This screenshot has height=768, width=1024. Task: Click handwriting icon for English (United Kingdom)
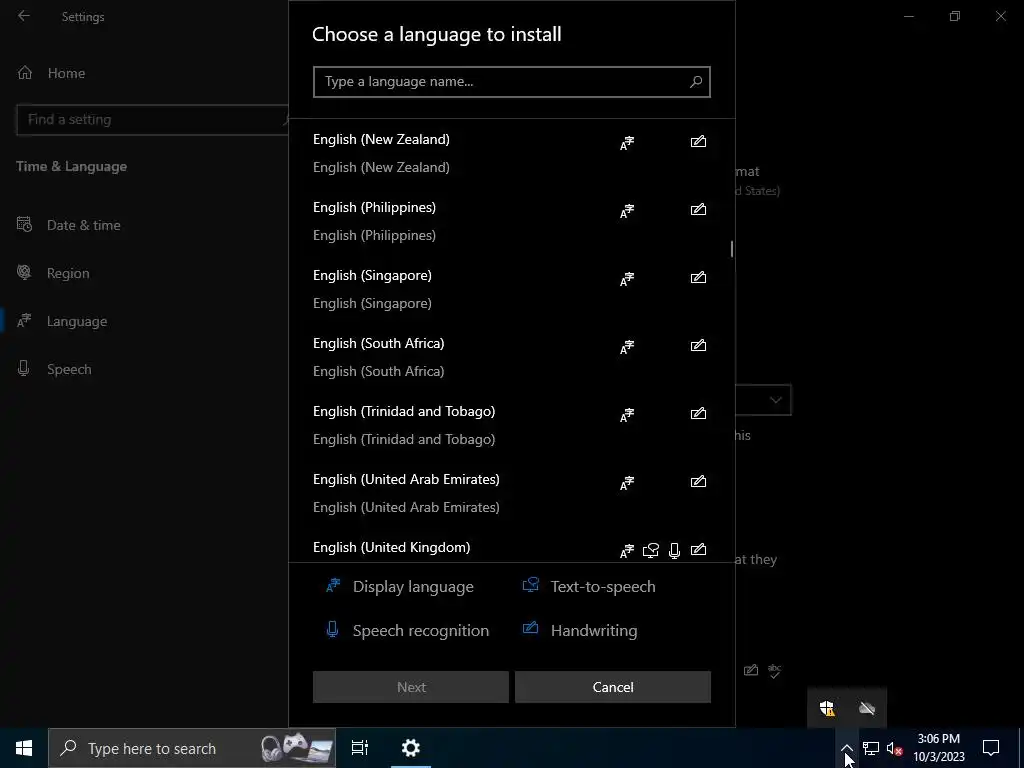pos(698,549)
